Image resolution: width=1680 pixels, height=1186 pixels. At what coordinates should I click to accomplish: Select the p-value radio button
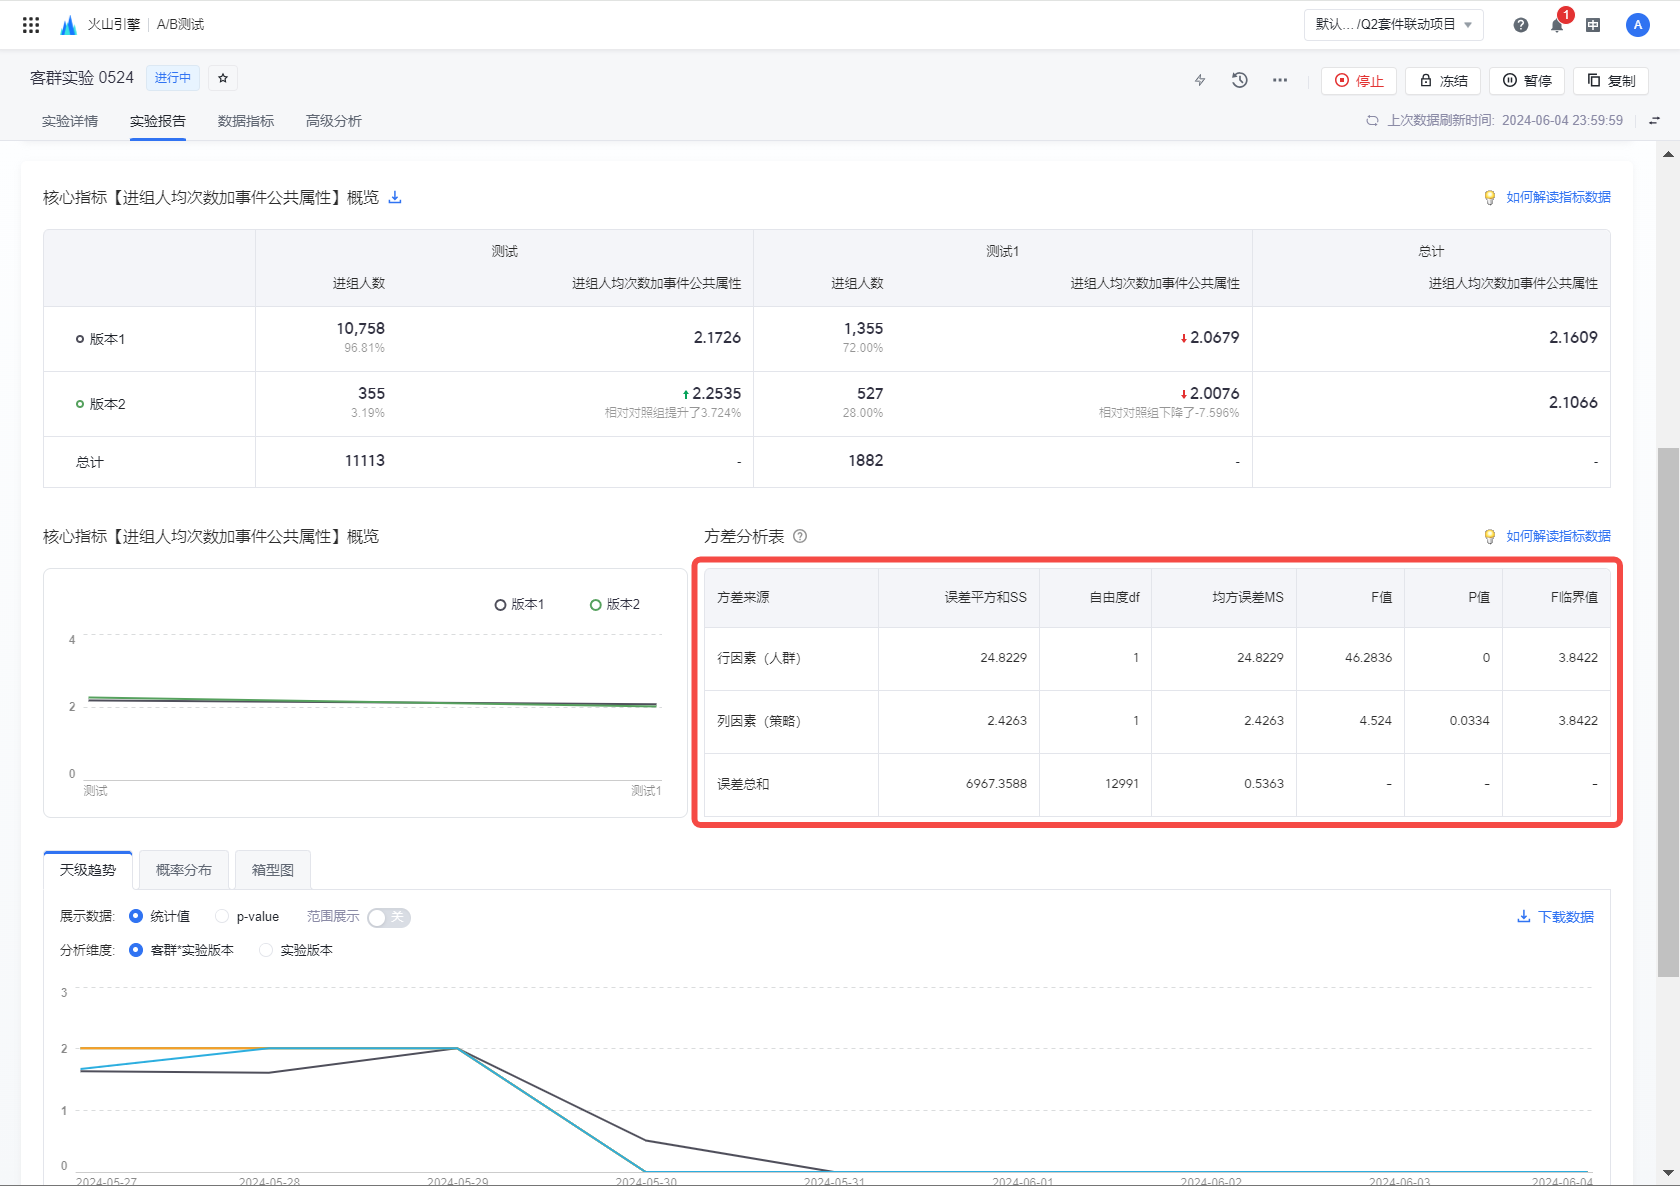(x=222, y=916)
